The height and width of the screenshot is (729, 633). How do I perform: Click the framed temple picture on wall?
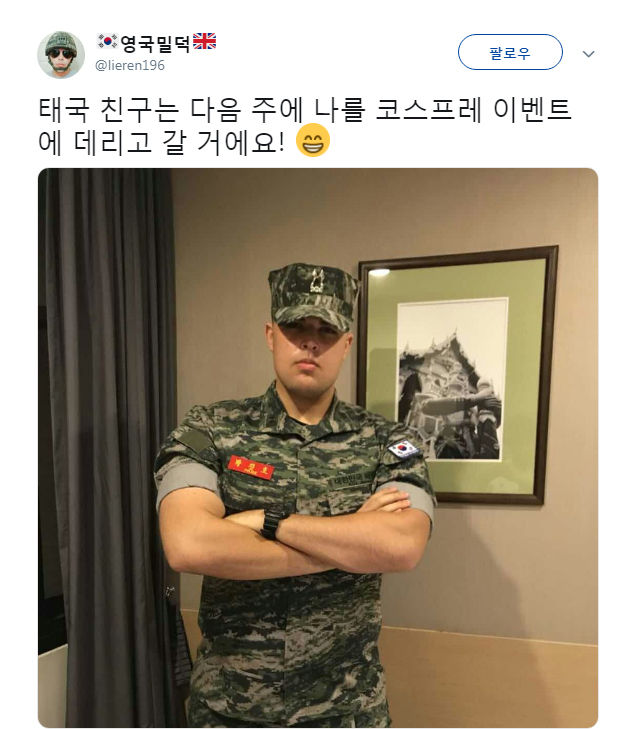[458, 375]
